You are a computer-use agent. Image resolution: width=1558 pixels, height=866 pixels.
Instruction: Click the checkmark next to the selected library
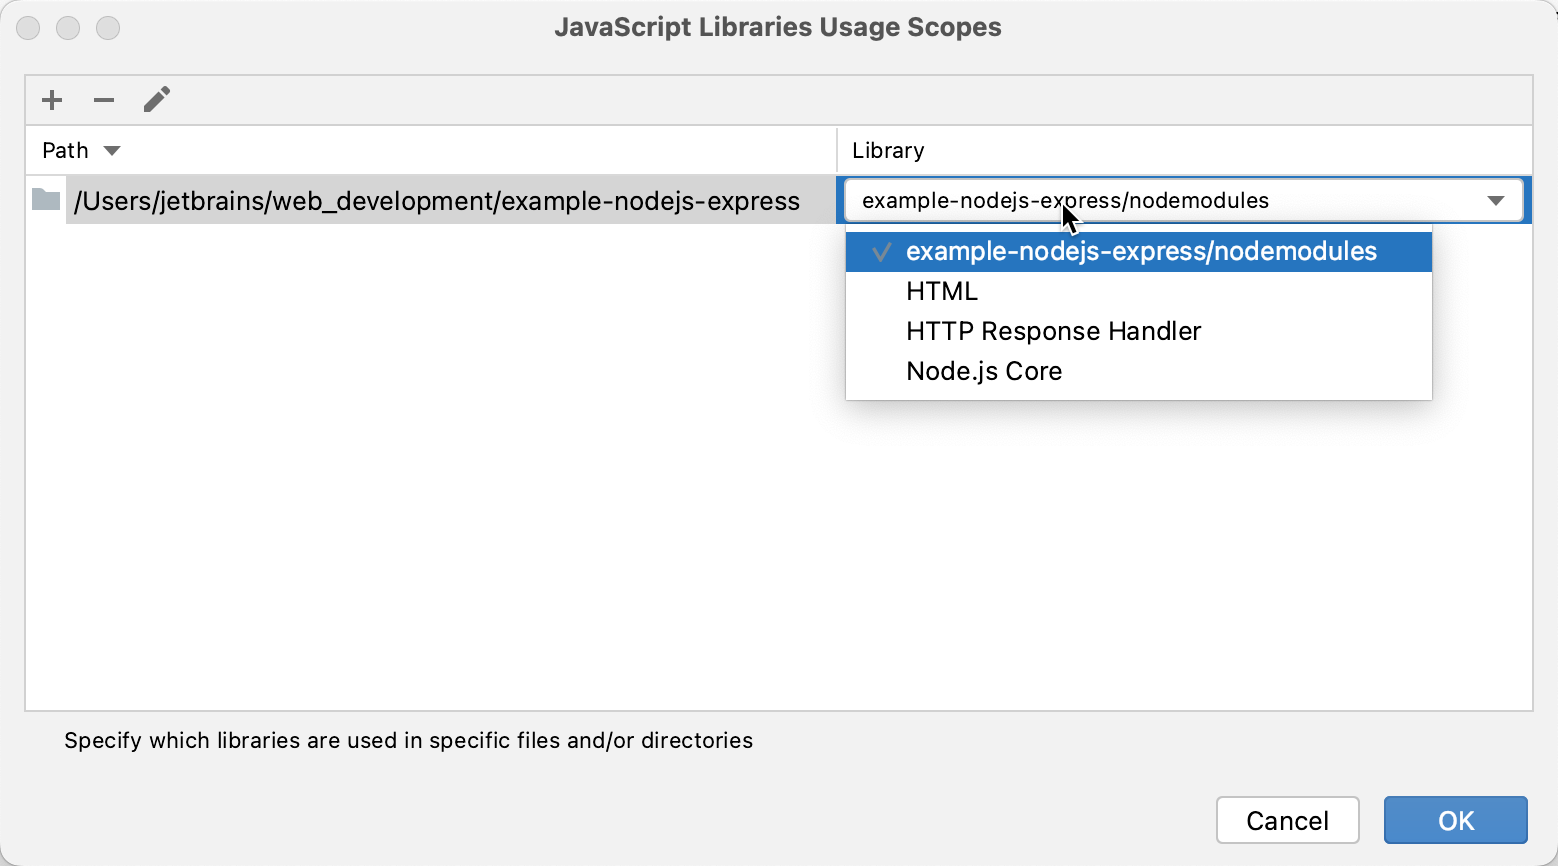(x=881, y=252)
